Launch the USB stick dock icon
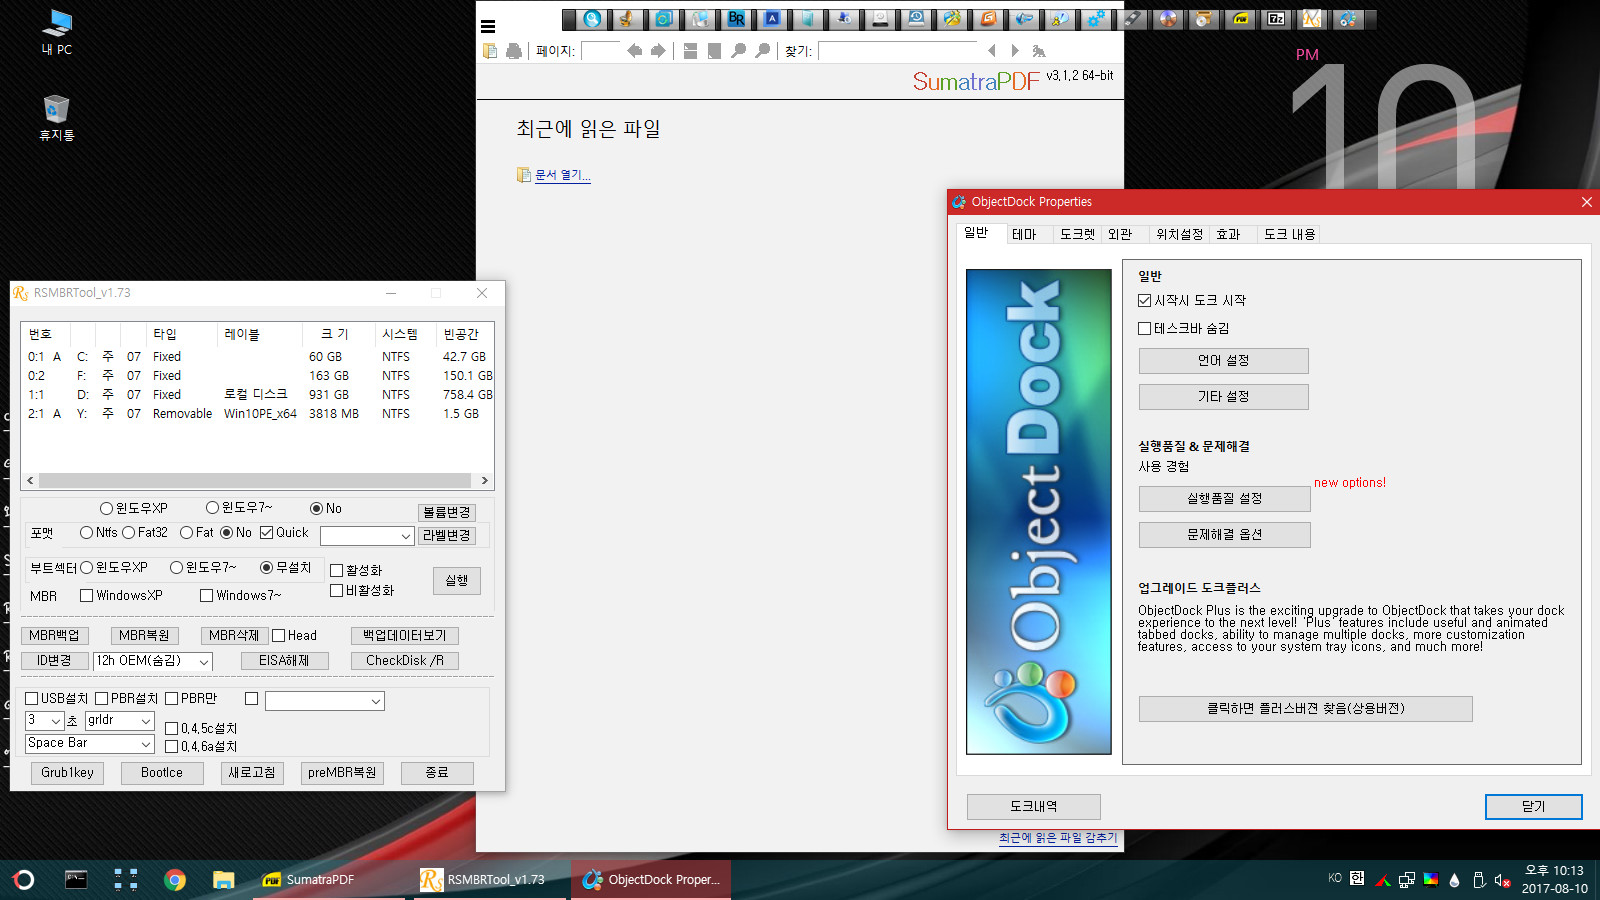1600x900 pixels. tap(1132, 19)
